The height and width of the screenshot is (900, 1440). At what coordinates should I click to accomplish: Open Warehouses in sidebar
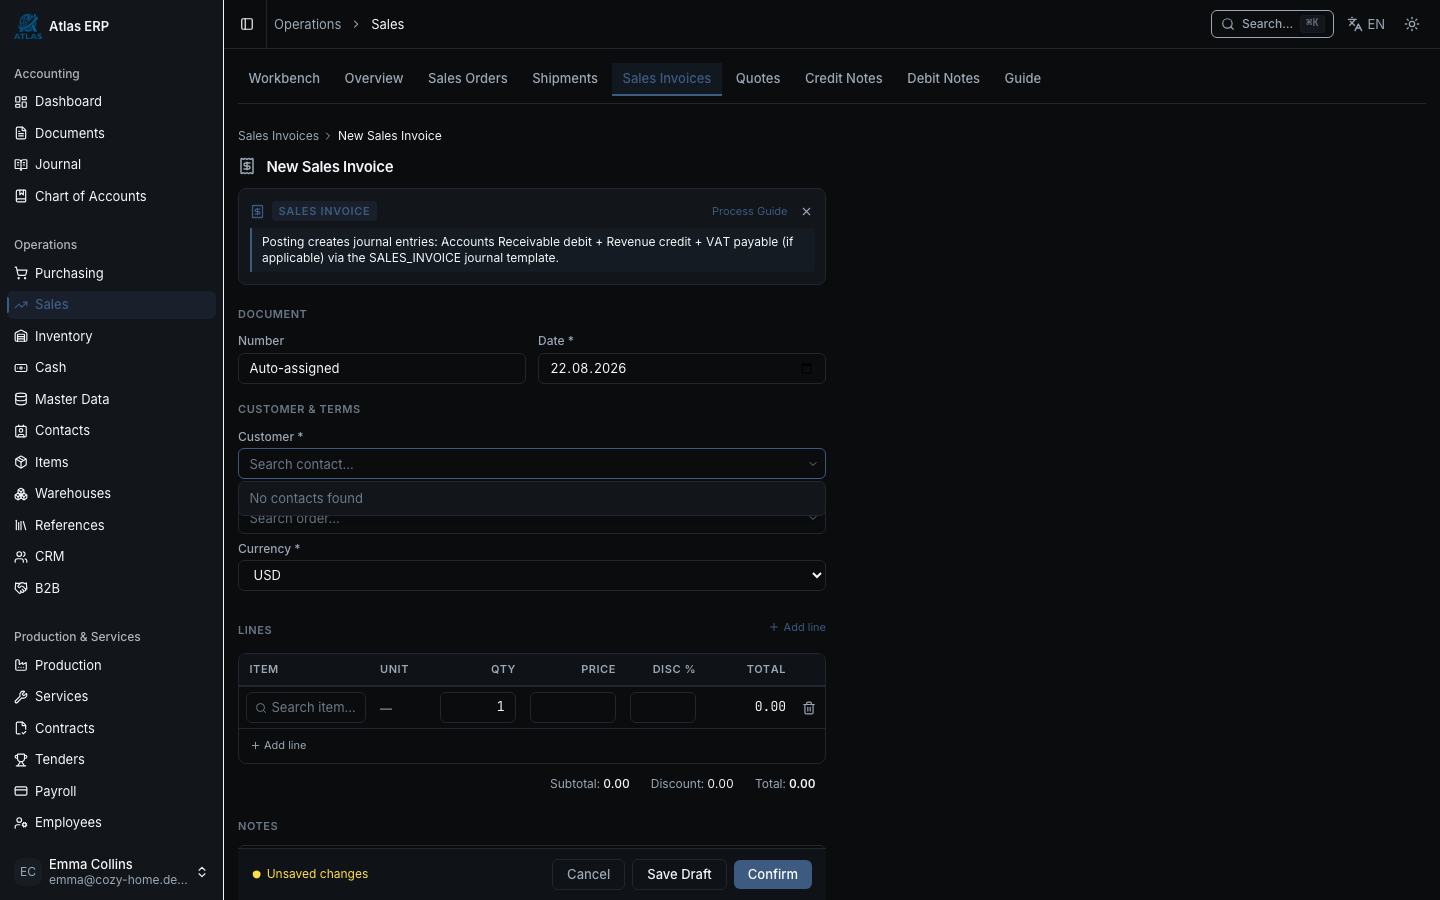[111, 493]
